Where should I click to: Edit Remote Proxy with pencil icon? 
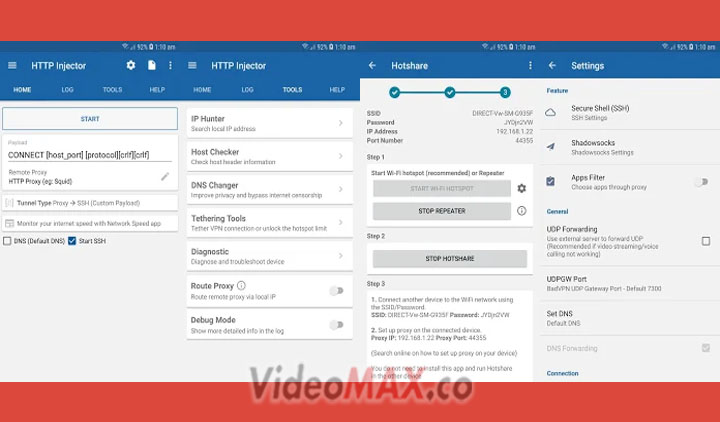point(165,176)
